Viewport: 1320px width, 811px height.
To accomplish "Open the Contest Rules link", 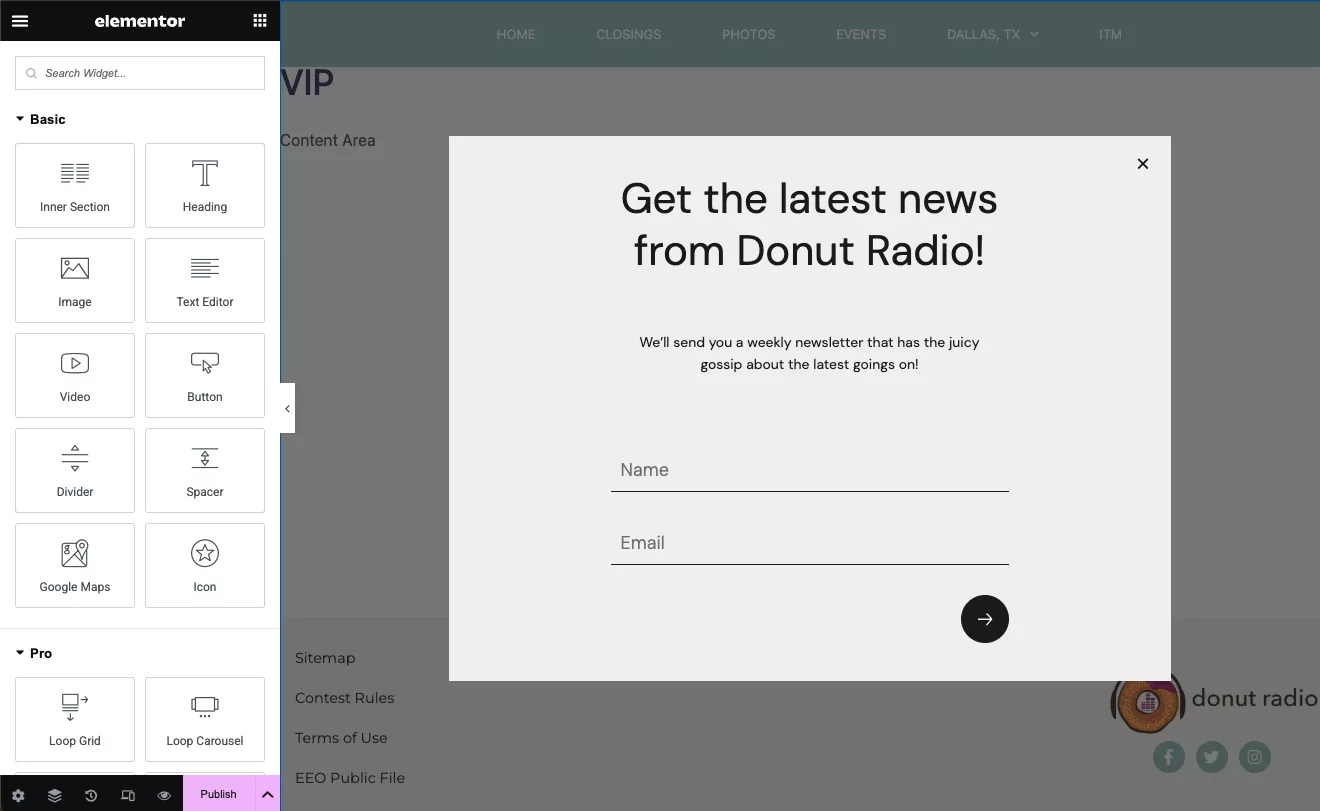I will (345, 698).
